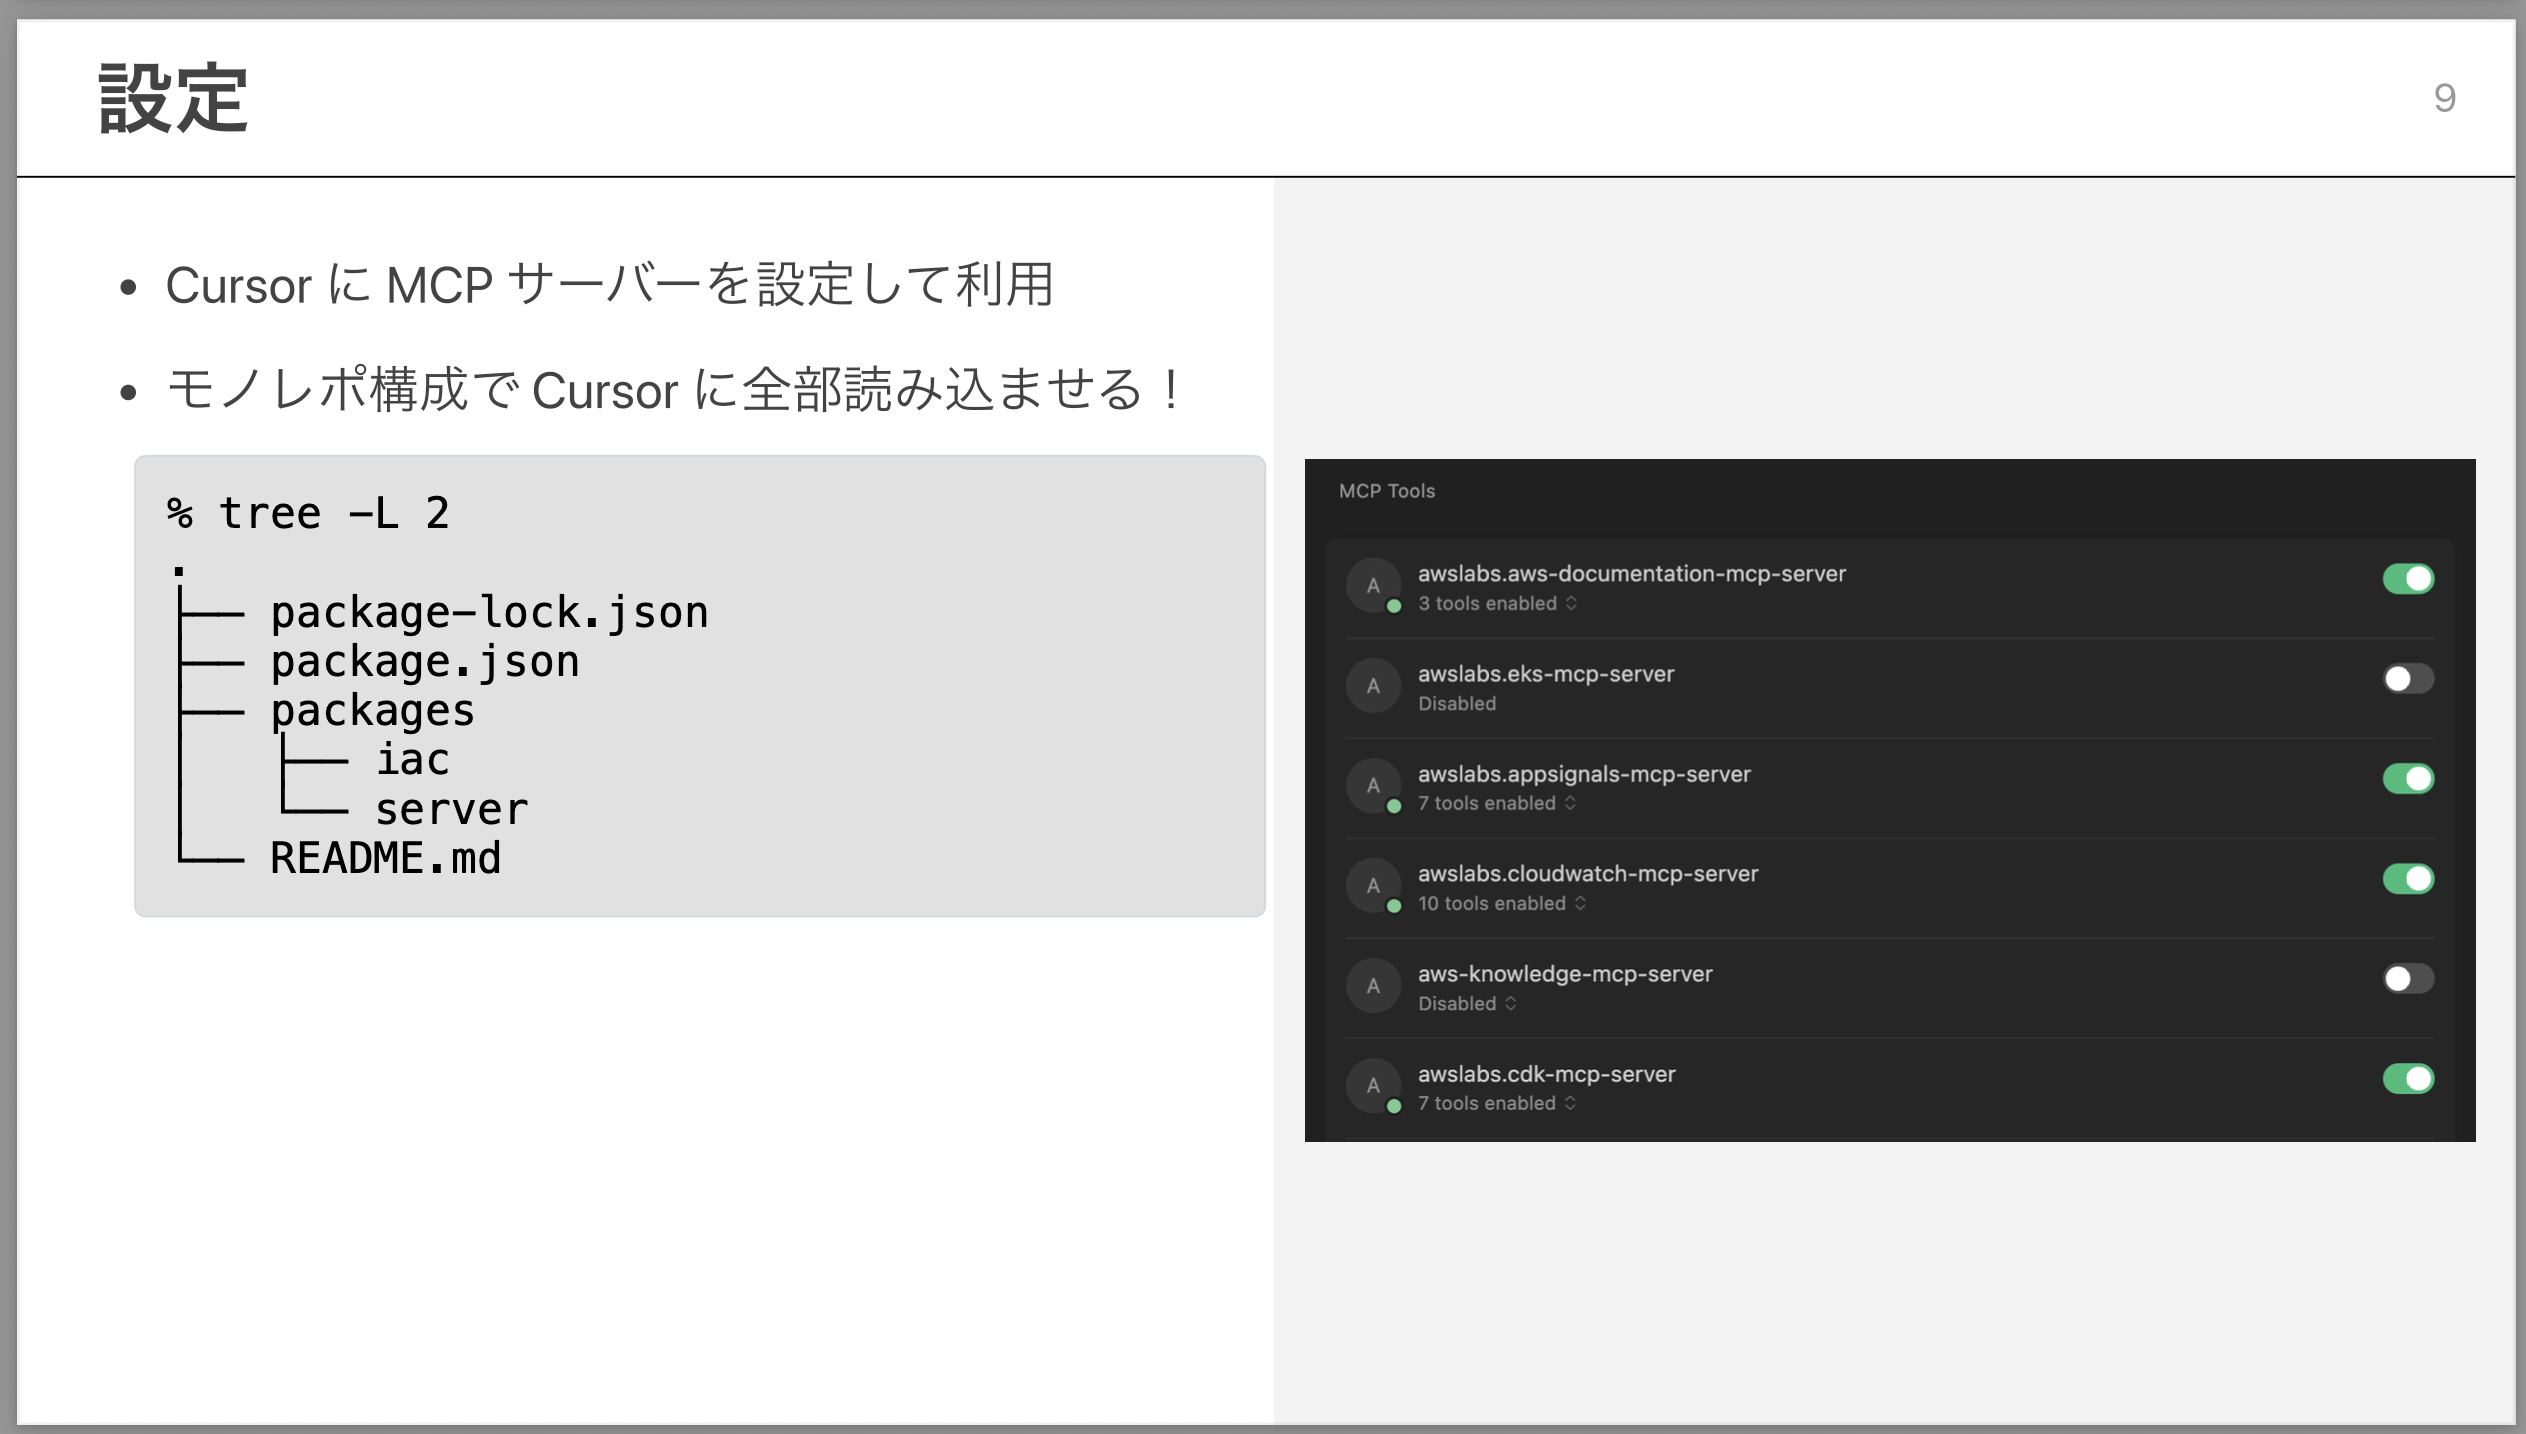Select the awslabs.cdk-mcp-server name
This screenshot has height=1434, width=2526.
click(1547, 1074)
